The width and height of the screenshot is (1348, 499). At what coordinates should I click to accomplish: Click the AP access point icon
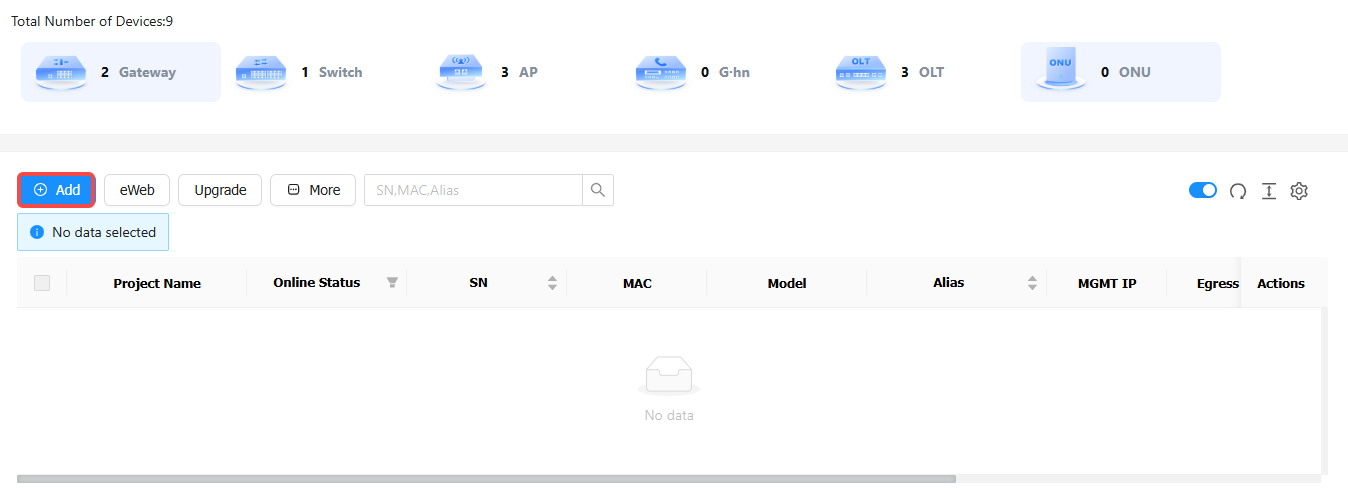[x=461, y=72]
